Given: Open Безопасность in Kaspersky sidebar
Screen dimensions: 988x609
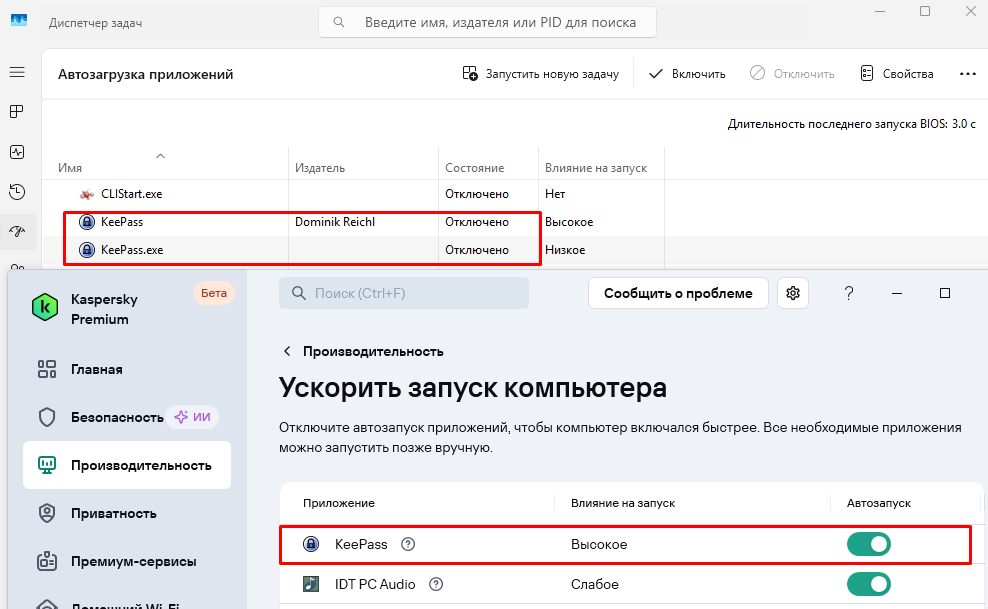Looking at the screenshot, I should coord(117,417).
